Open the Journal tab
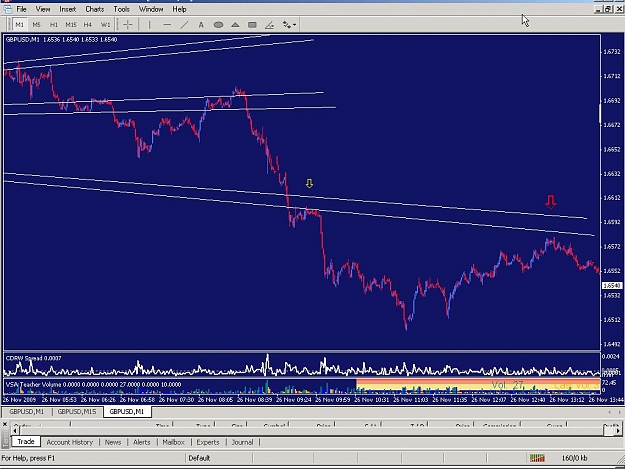625x469 pixels. pyautogui.click(x=242, y=442)
